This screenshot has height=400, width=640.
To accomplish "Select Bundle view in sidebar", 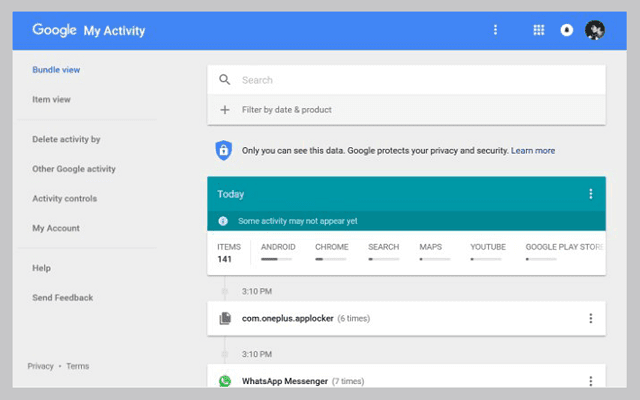I will point(56,70).
